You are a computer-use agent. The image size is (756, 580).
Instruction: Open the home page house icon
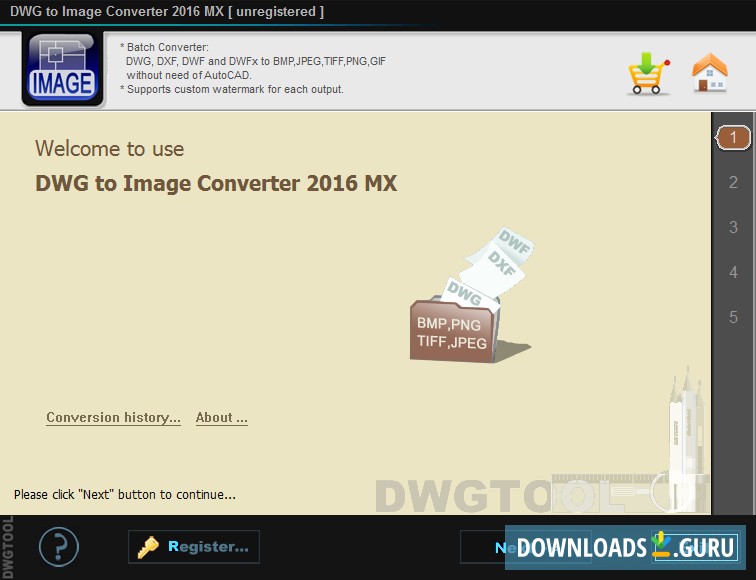click(710, 73)
